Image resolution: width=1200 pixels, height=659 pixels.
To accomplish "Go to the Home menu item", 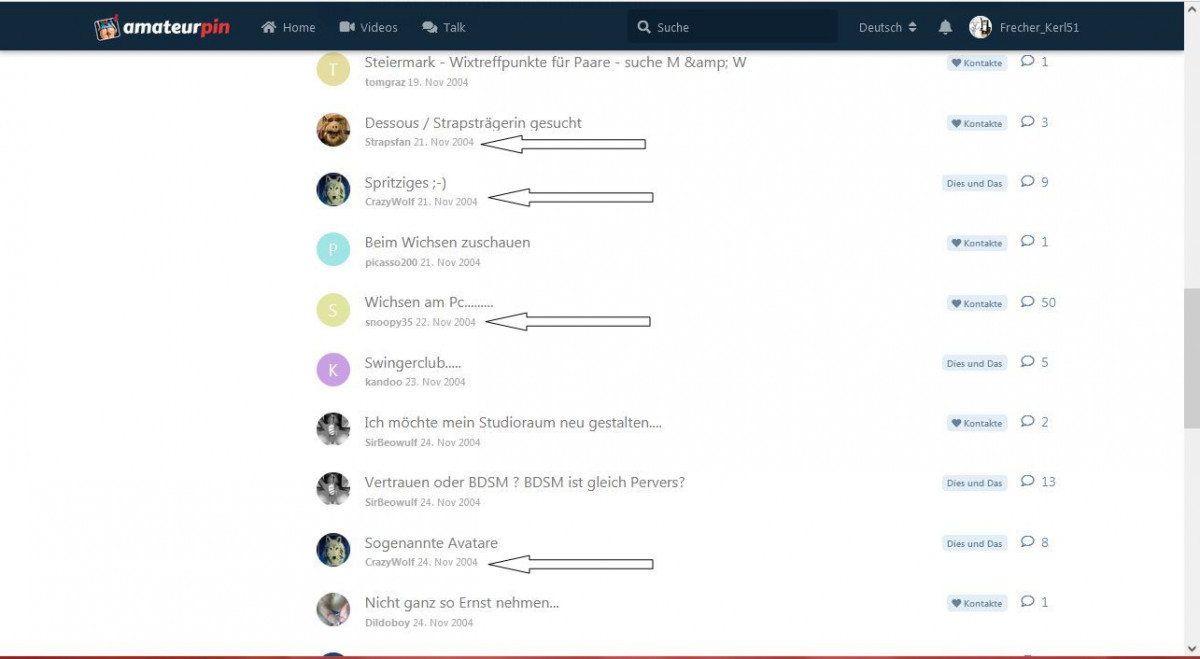I will (288, 28).
